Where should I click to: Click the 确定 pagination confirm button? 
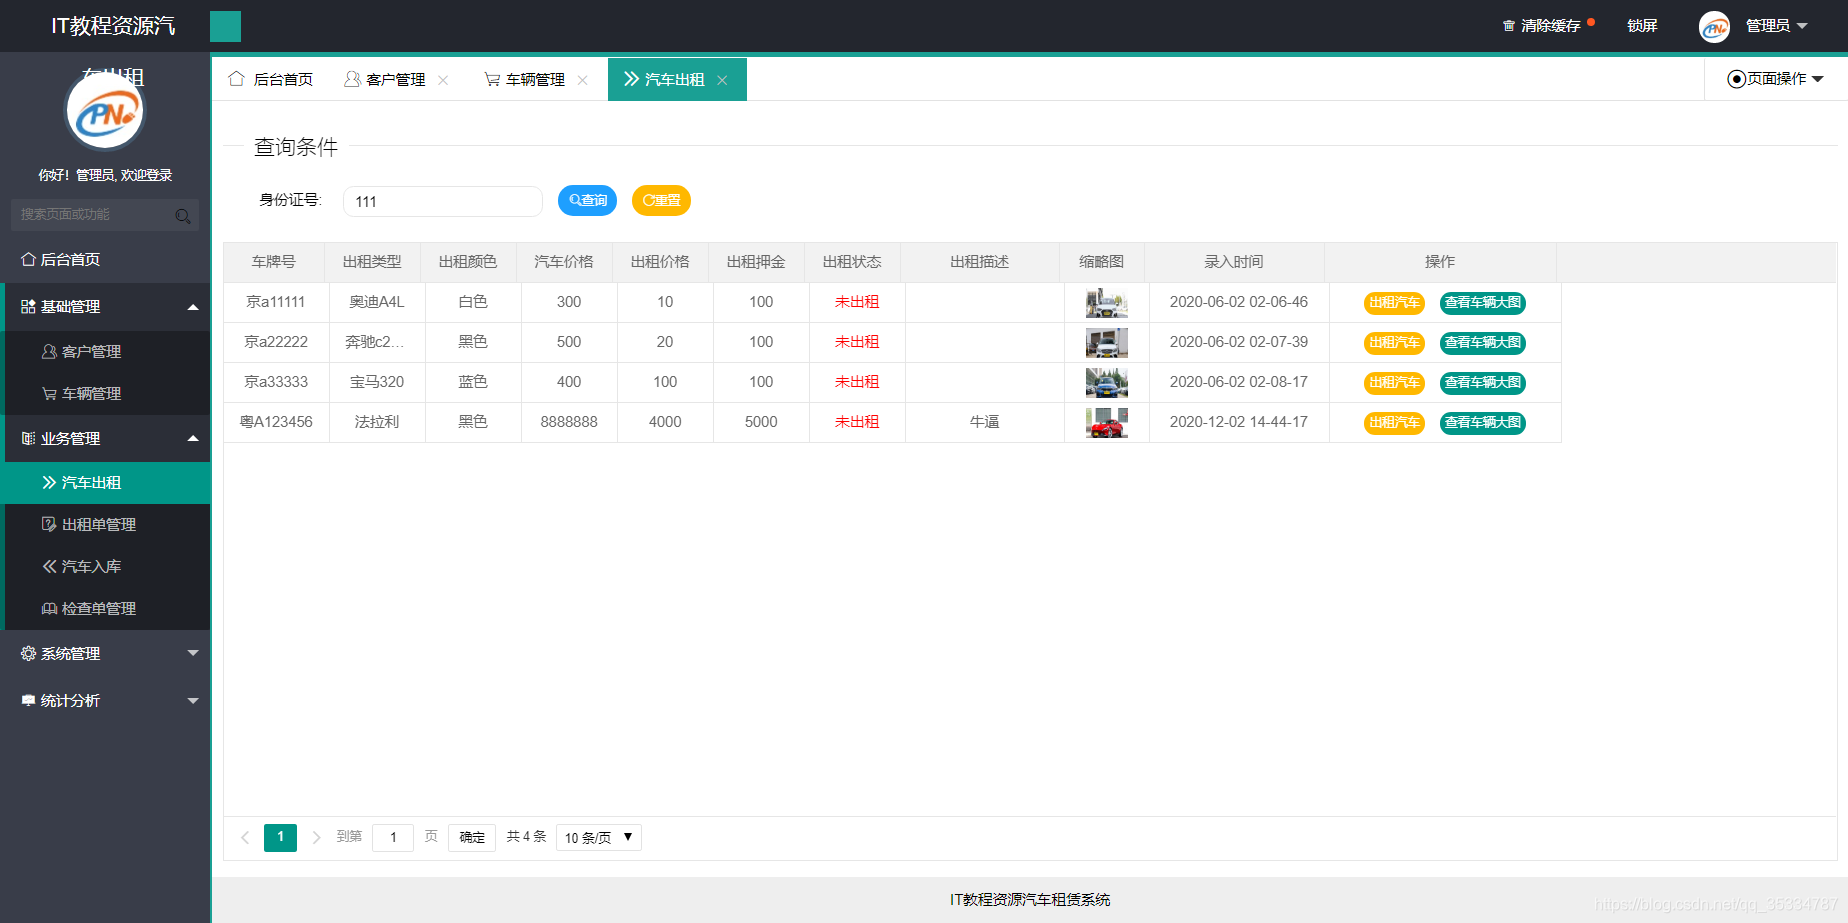tap(472, 837)
